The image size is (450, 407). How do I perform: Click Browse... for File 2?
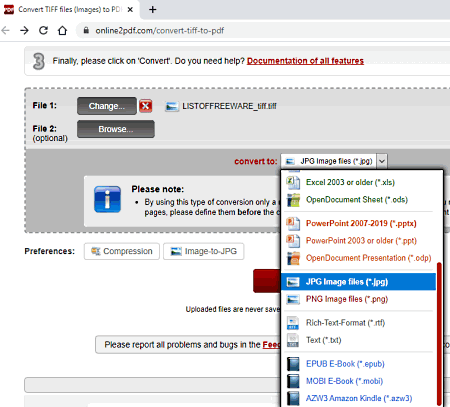coord(116,129)
